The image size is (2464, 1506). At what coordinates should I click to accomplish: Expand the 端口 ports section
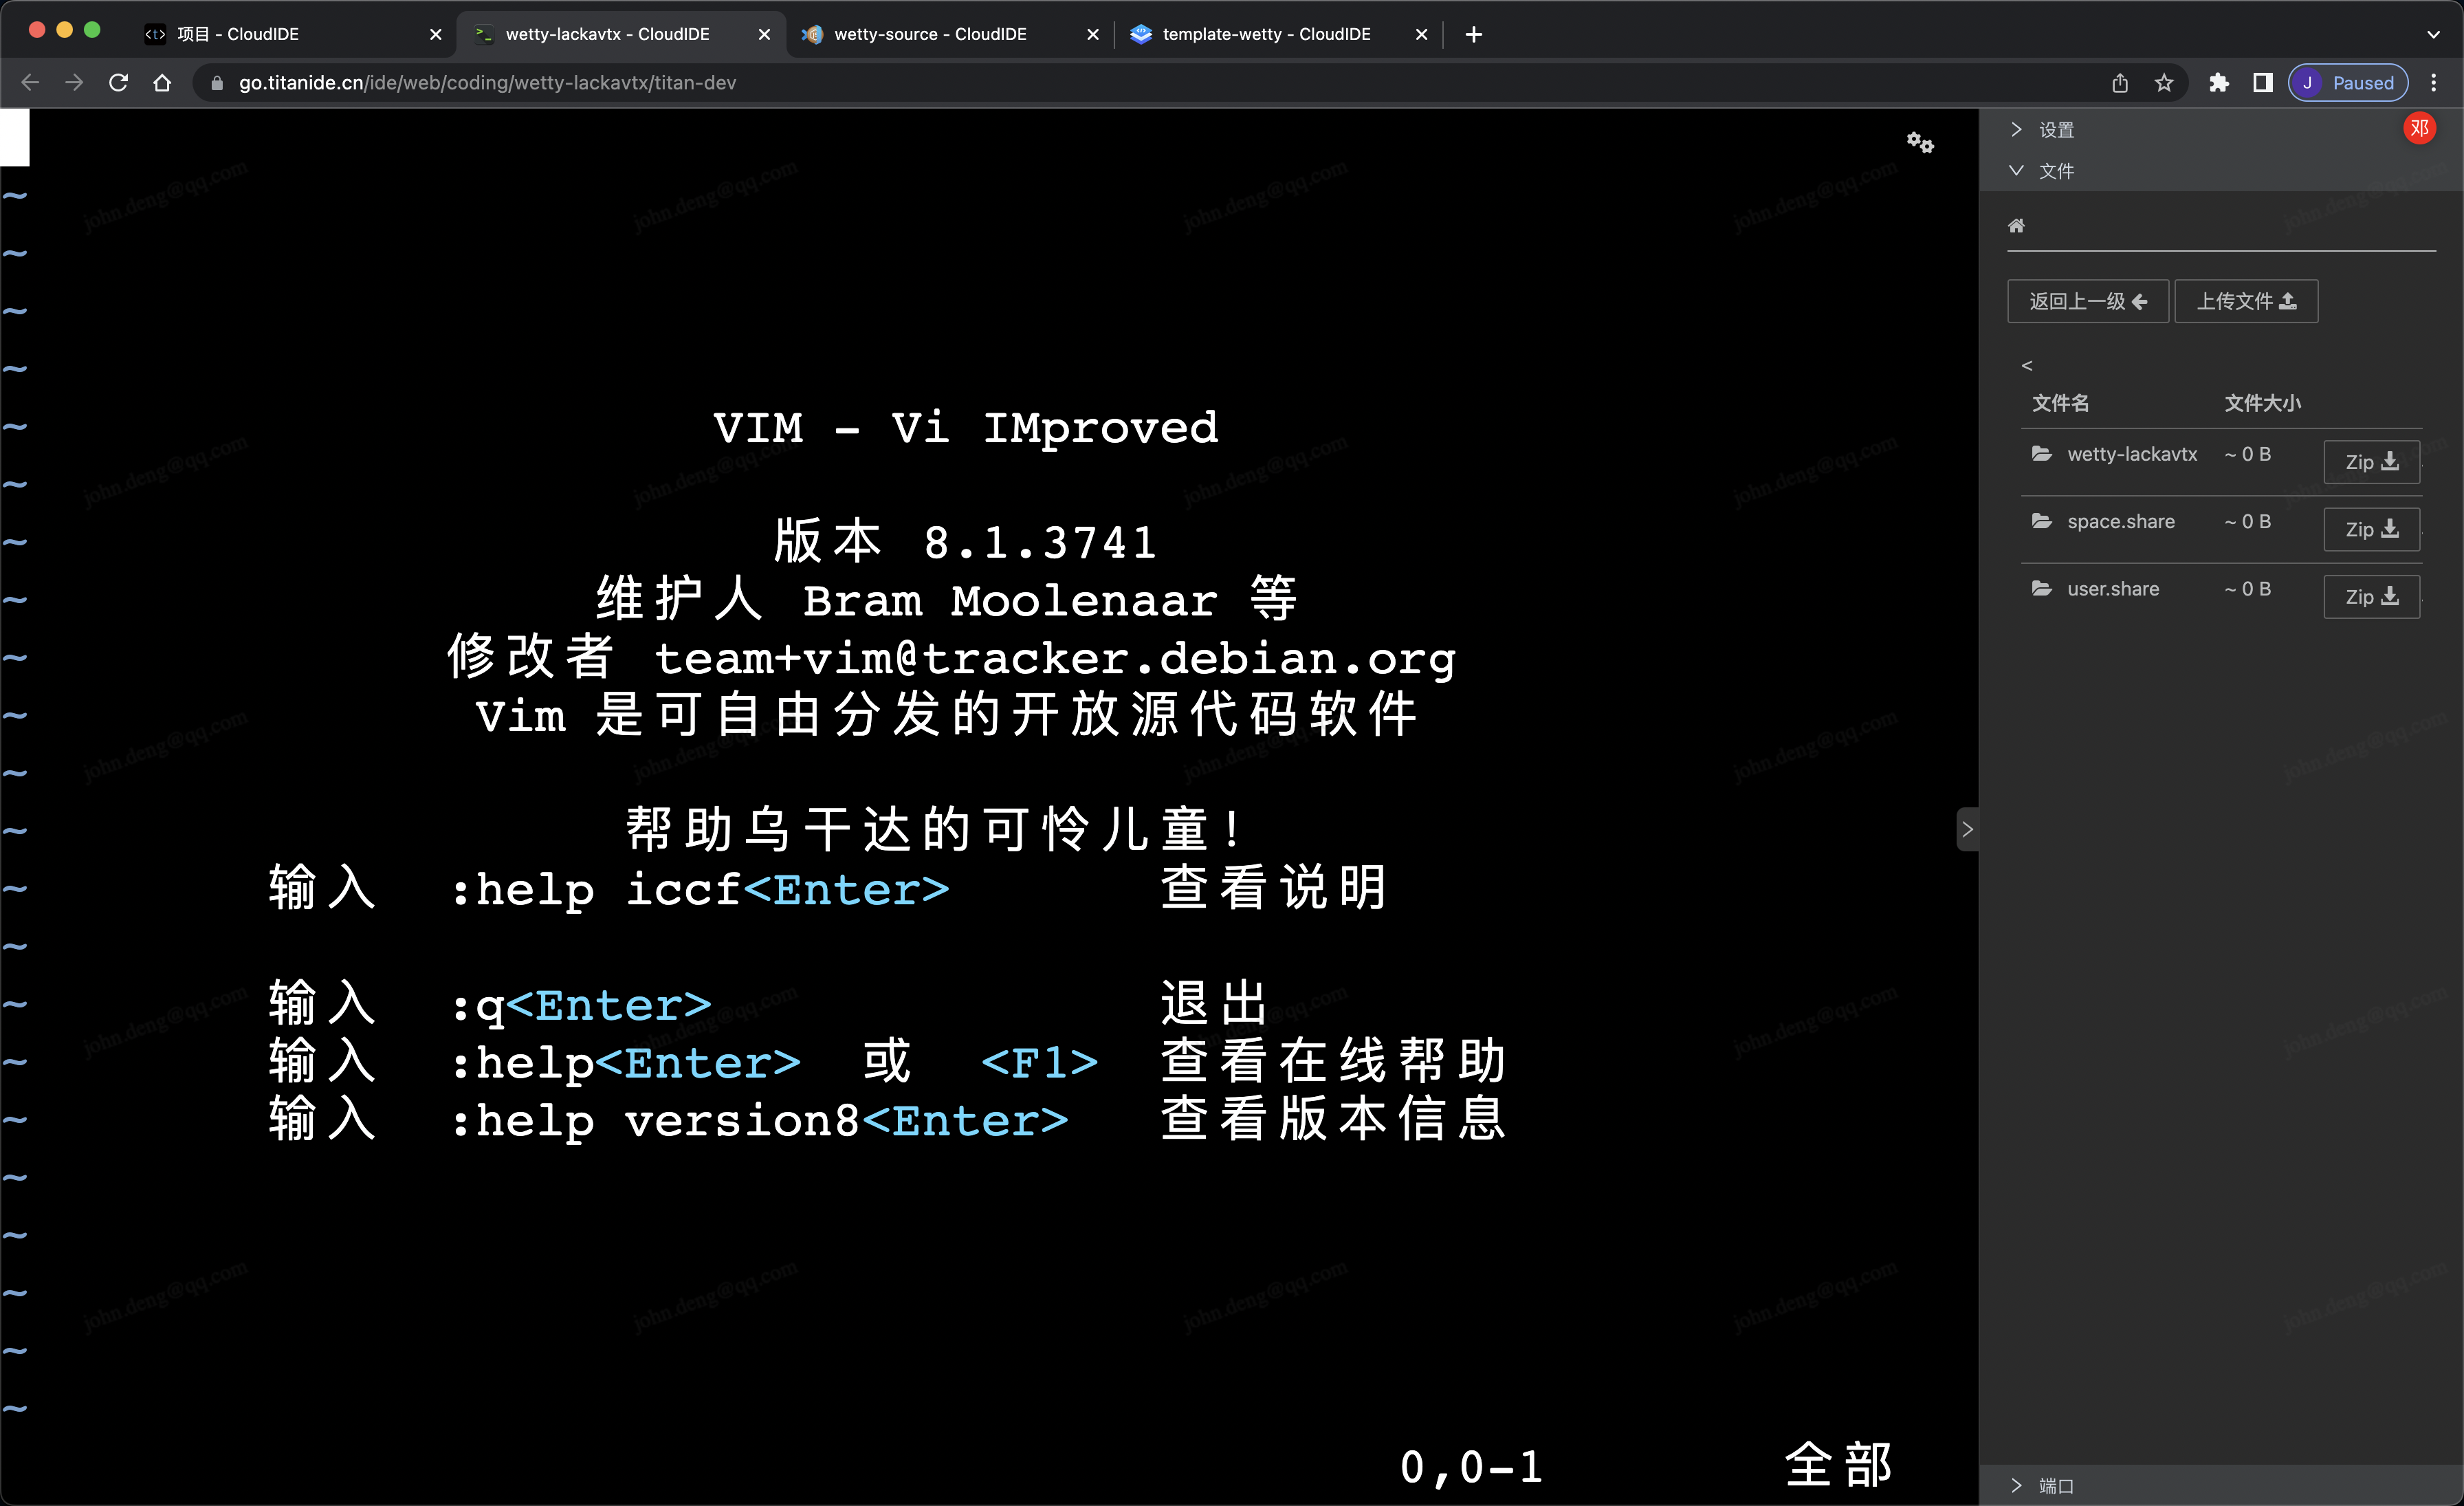[x=2055, y=1486]
